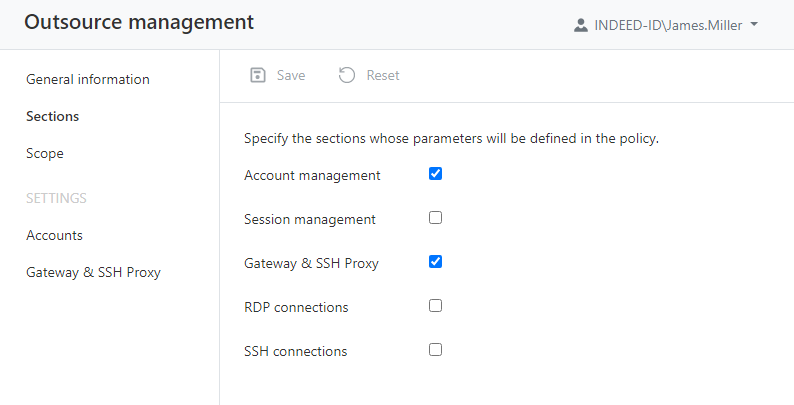Tick the RDP connections checkbox
This screenshot has height=405, width=794.
tap(435, 306)
